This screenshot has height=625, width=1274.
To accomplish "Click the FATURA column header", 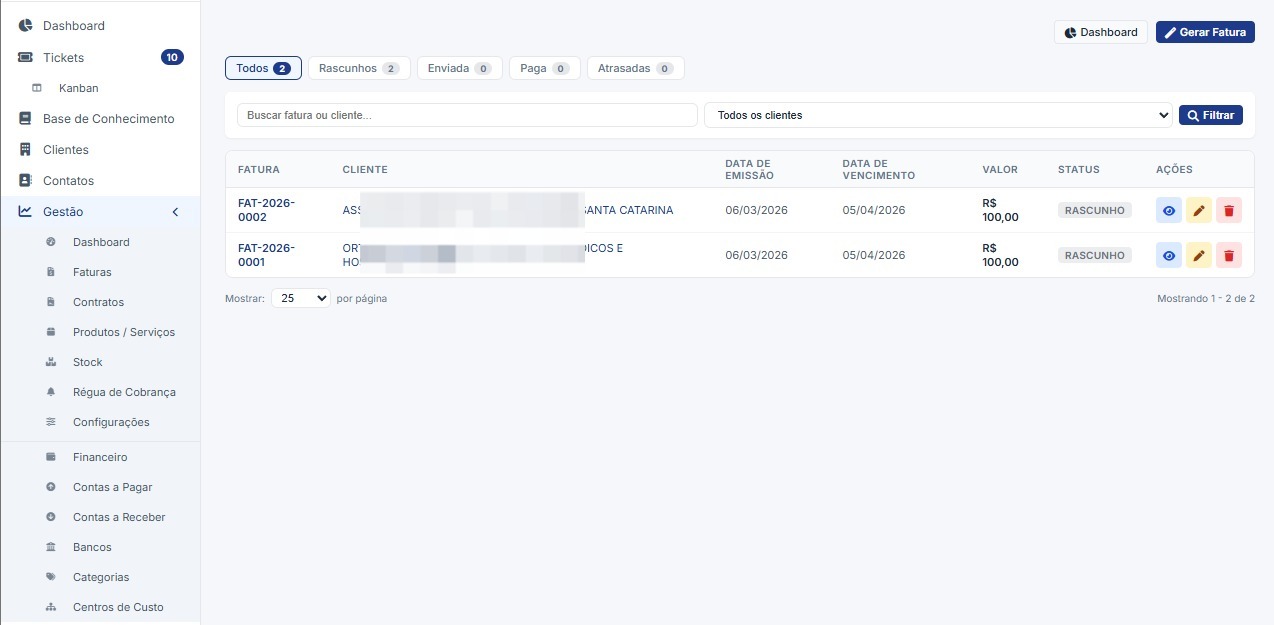I will pos(259,169).
